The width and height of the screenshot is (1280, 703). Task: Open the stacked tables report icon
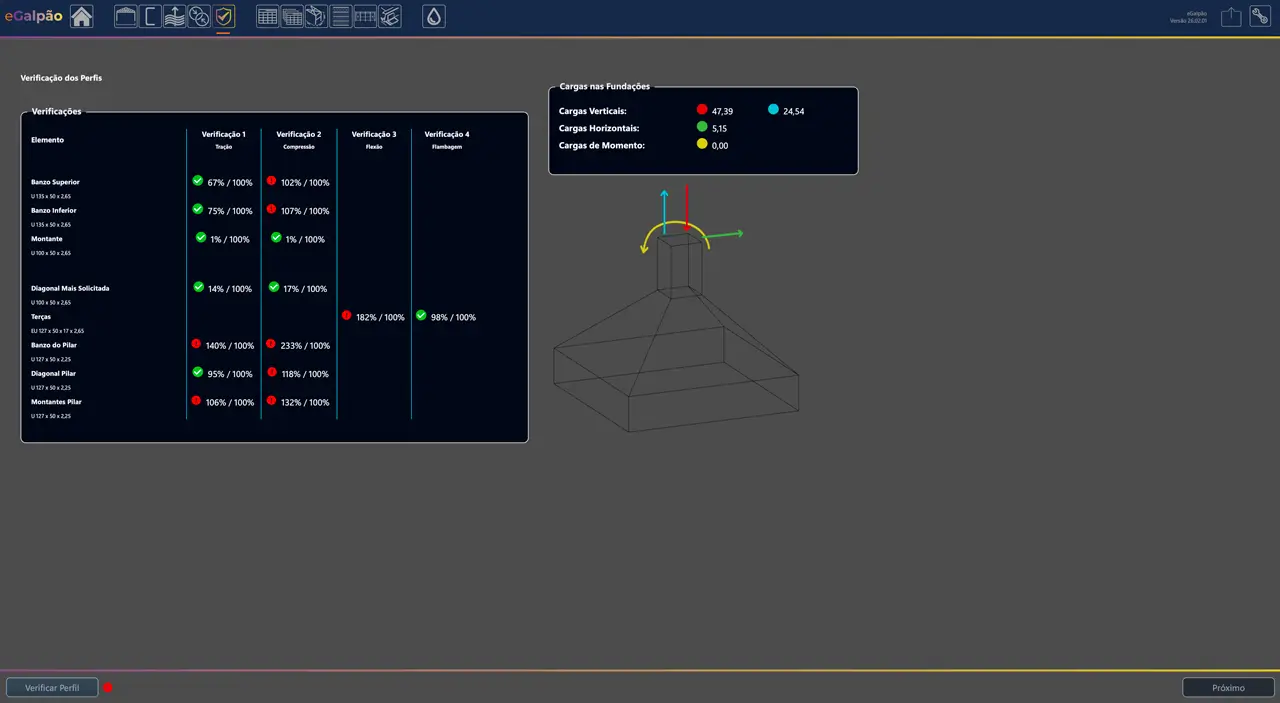pyautogui.click(x=292, y=16)
